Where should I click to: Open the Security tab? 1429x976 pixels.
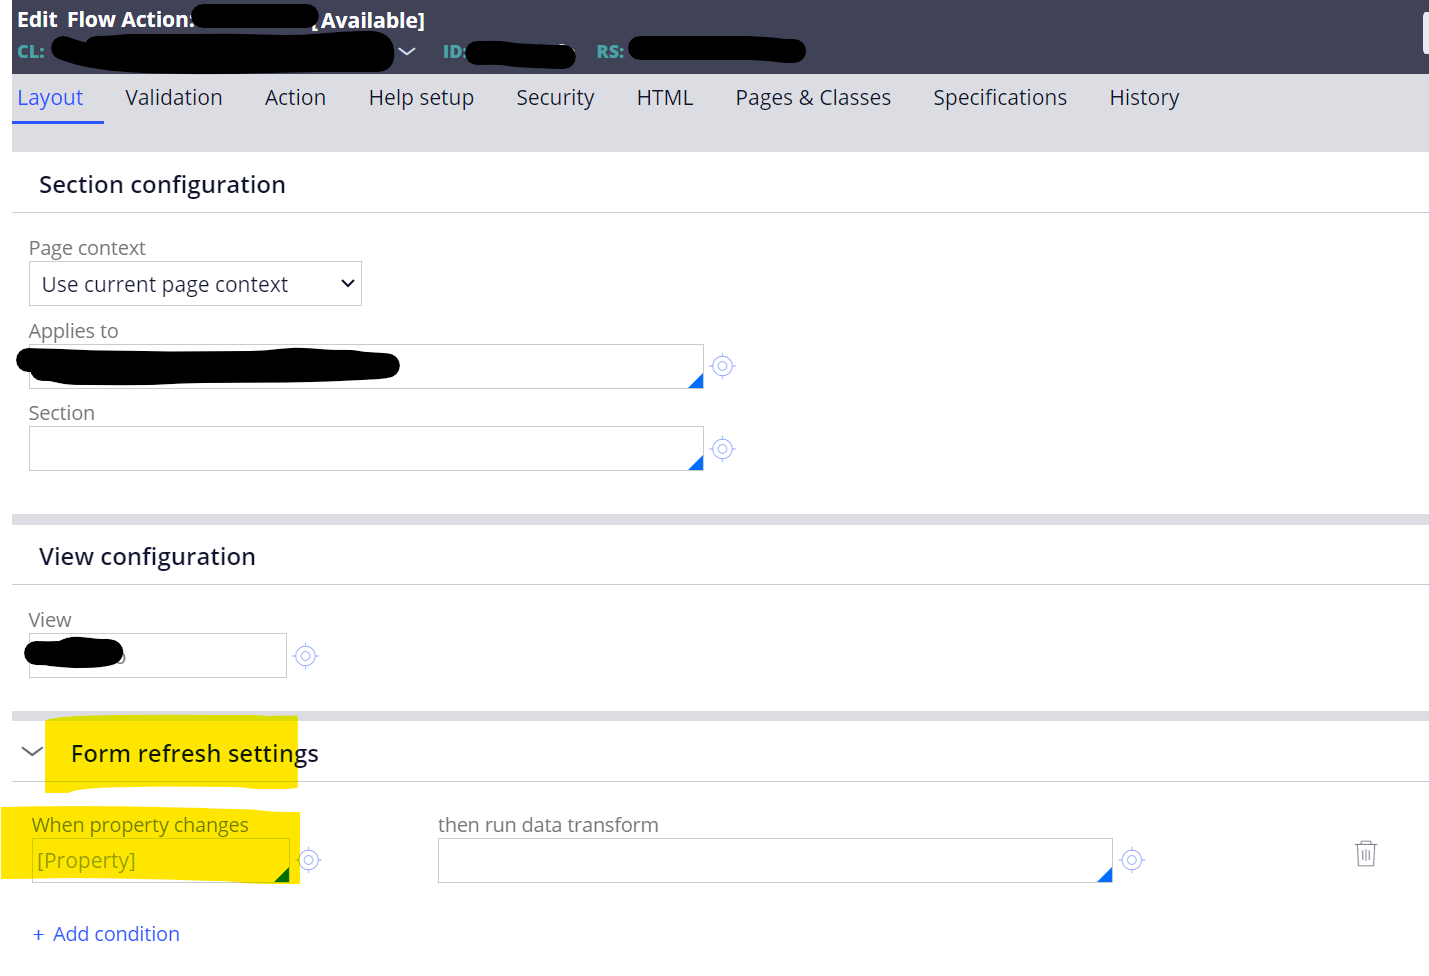(x=555, y=97)
